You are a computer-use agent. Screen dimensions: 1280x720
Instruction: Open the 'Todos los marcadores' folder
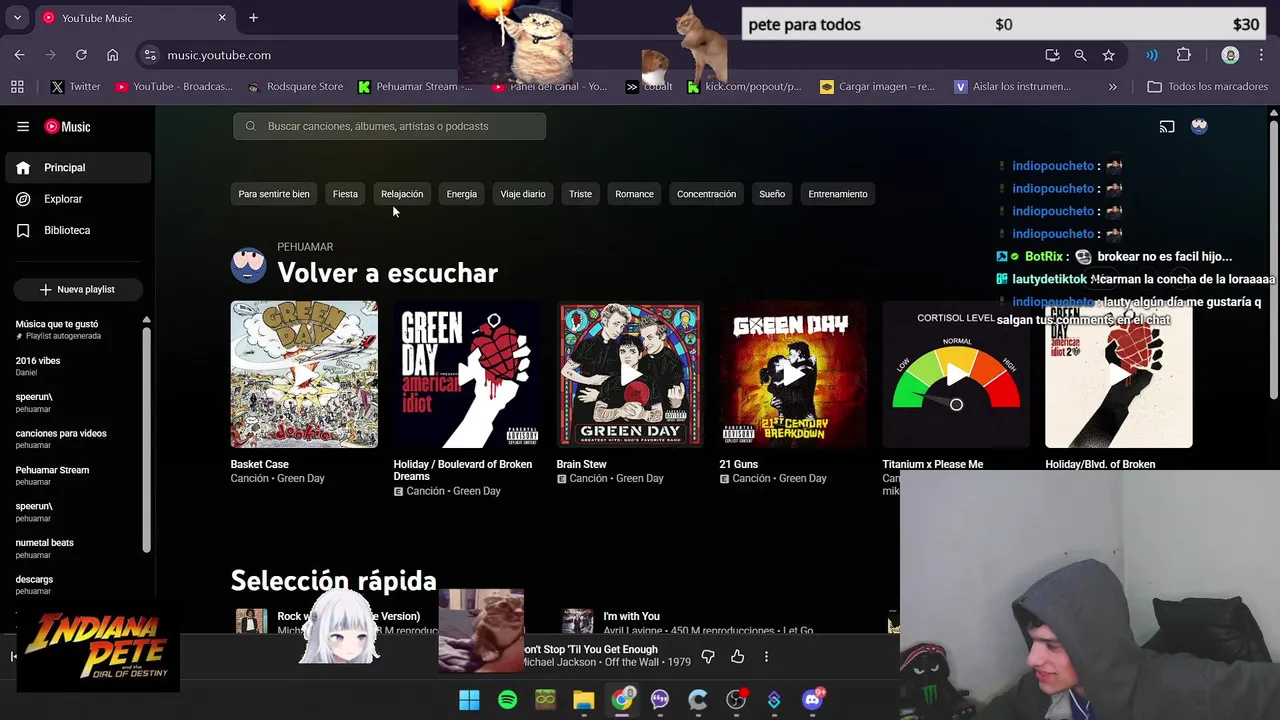1208,87
